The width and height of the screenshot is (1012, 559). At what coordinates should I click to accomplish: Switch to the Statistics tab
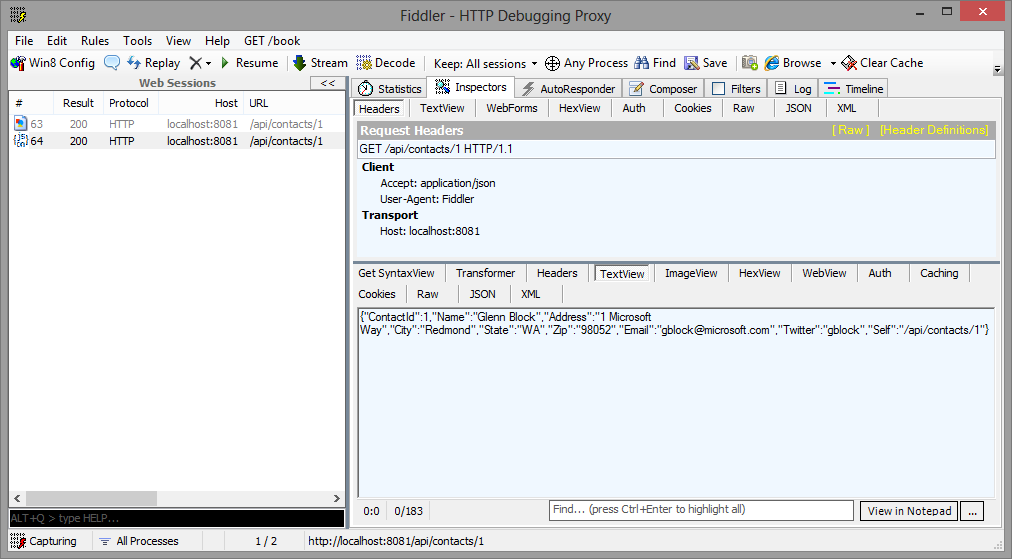[389, 88]
